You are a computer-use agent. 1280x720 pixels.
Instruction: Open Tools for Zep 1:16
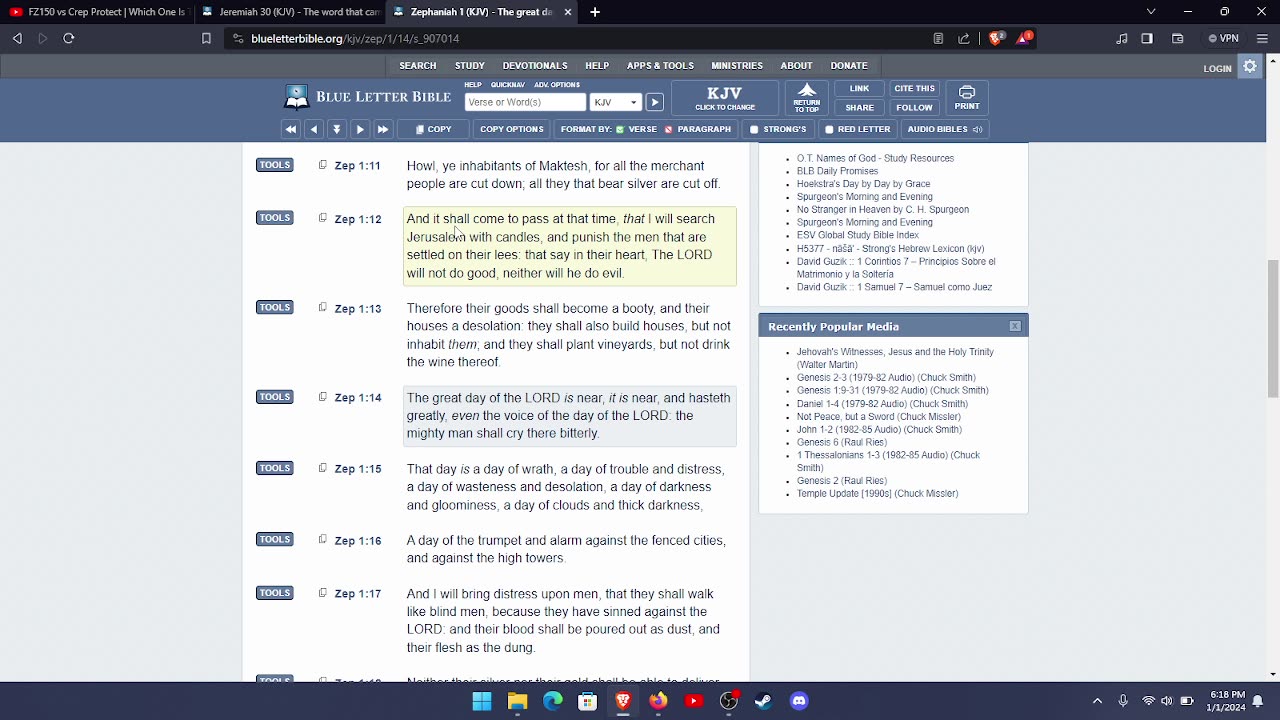pos(274,540)
